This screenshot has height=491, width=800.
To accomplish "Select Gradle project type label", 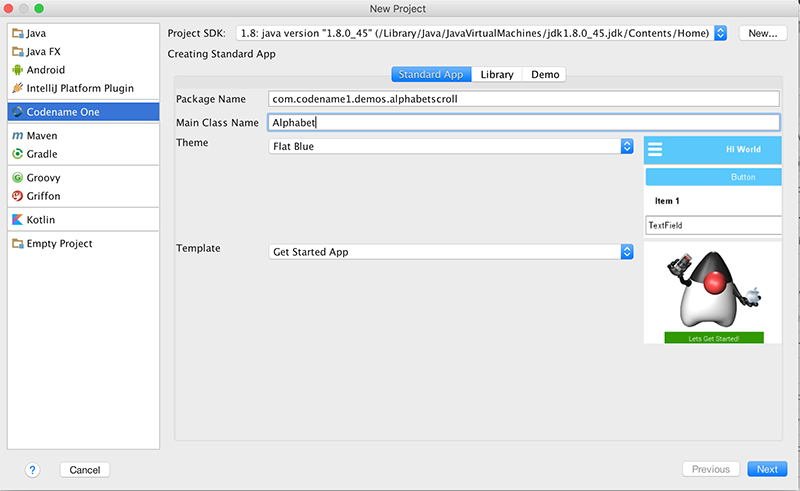I will coord(42,154).
